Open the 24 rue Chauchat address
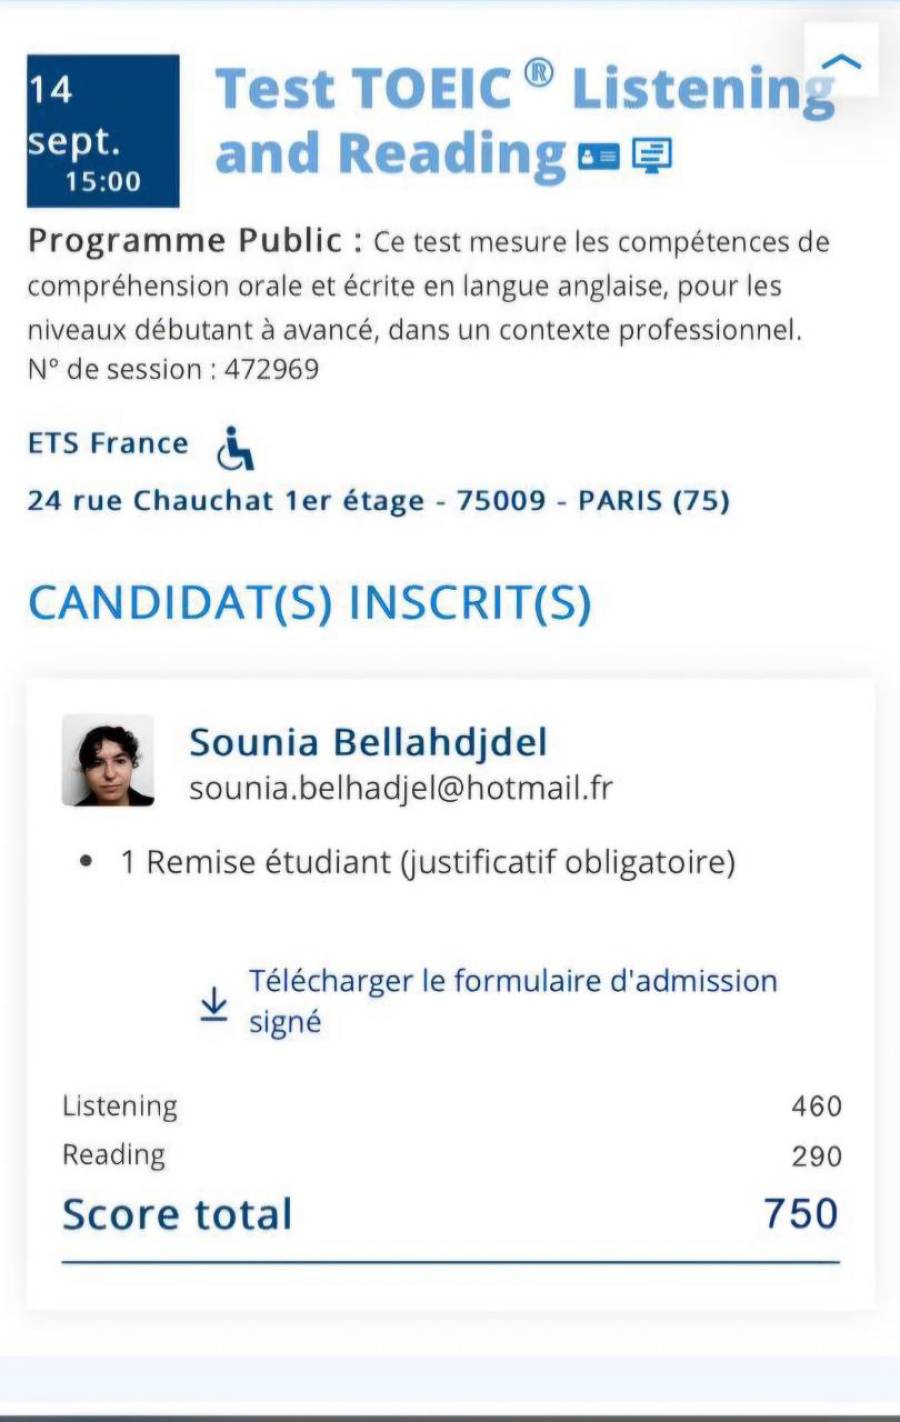Viewport: 900px width, 1422px height. point(378,500)
